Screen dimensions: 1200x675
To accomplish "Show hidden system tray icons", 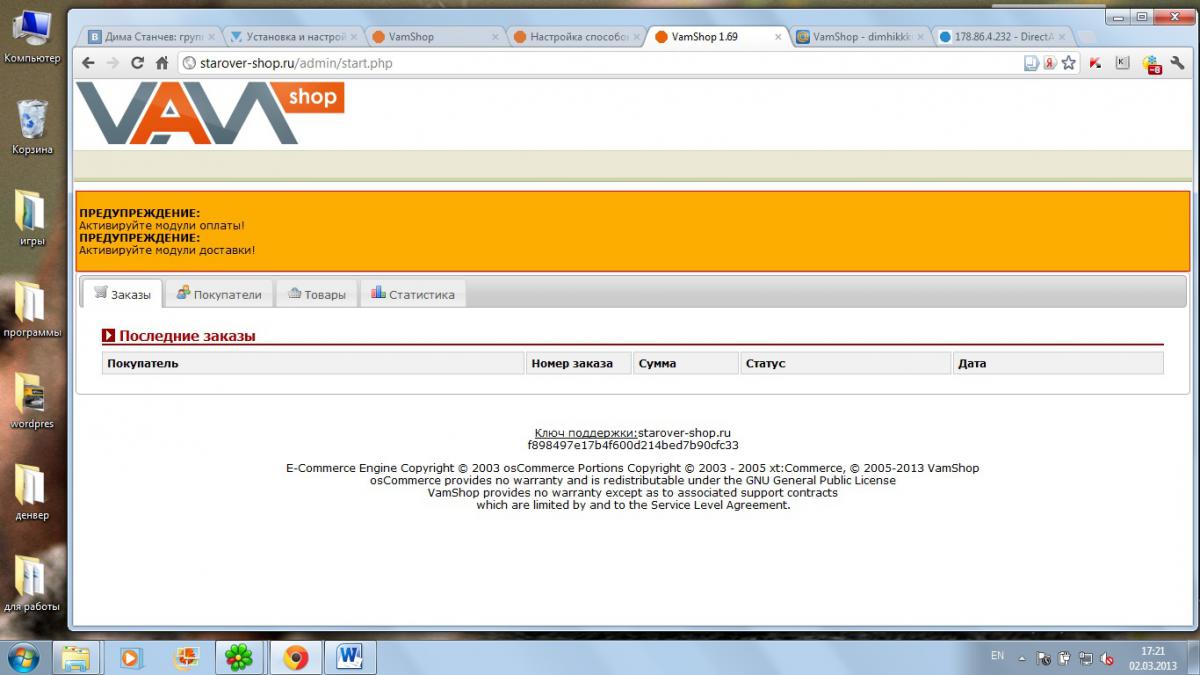I will point(1021,659).
